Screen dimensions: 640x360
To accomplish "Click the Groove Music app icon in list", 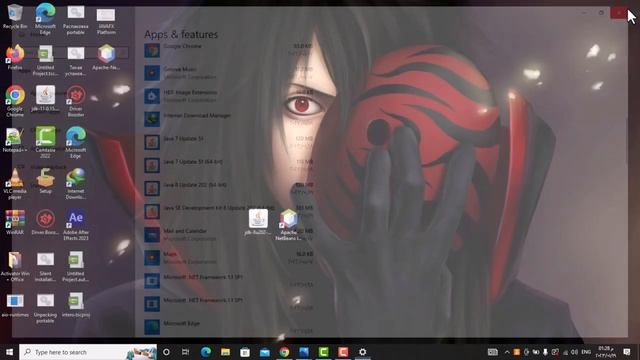I will [152, 73].
